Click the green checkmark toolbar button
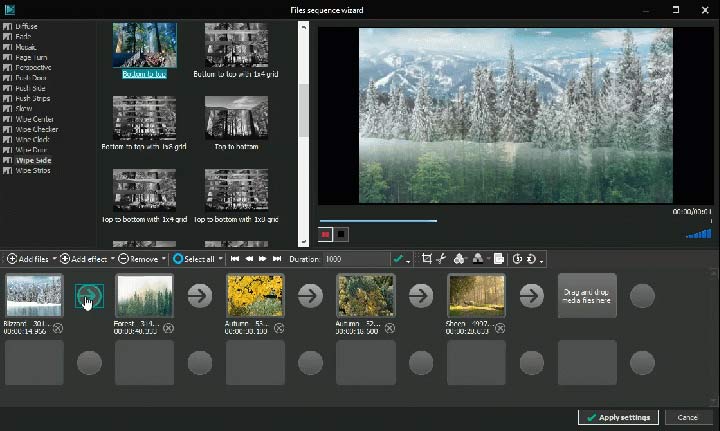This screenshot has height=431, width=720. (x=399, y=259)
